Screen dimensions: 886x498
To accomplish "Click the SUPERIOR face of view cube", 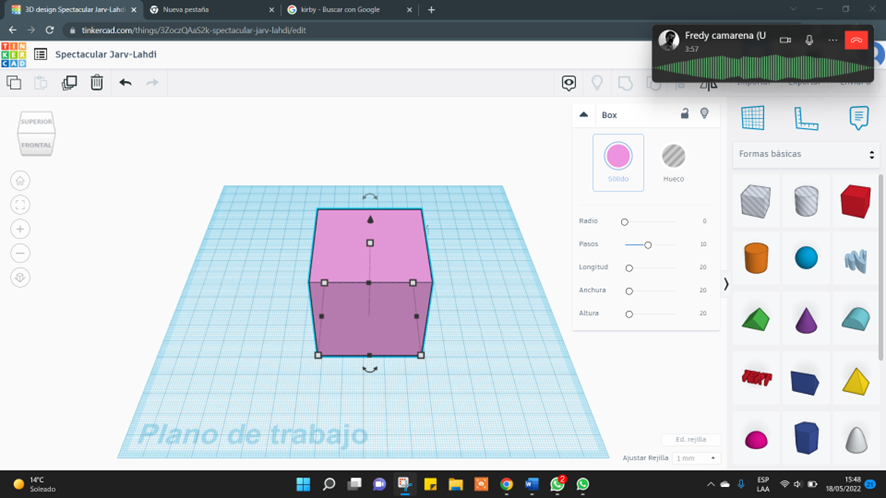I will (x=36, y=122).
